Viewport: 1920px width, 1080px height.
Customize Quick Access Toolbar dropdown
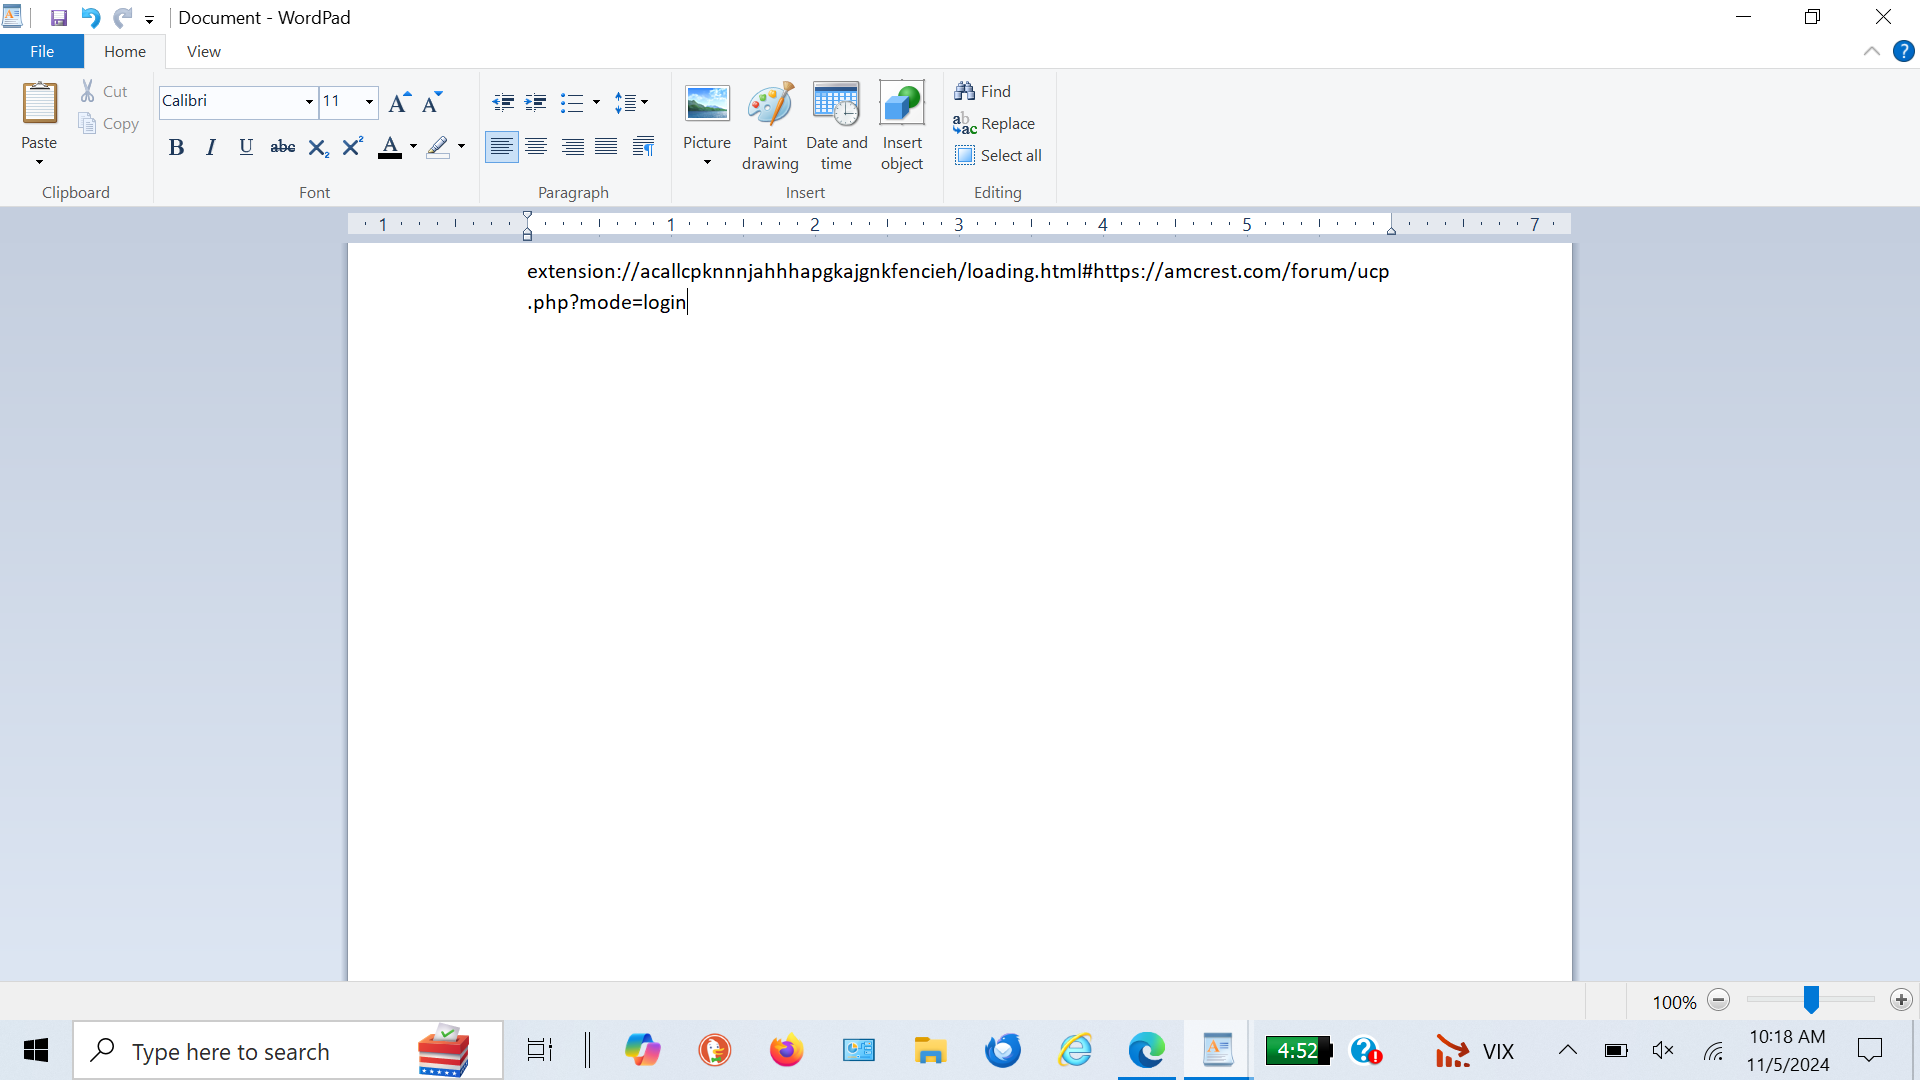click(149, 19)
